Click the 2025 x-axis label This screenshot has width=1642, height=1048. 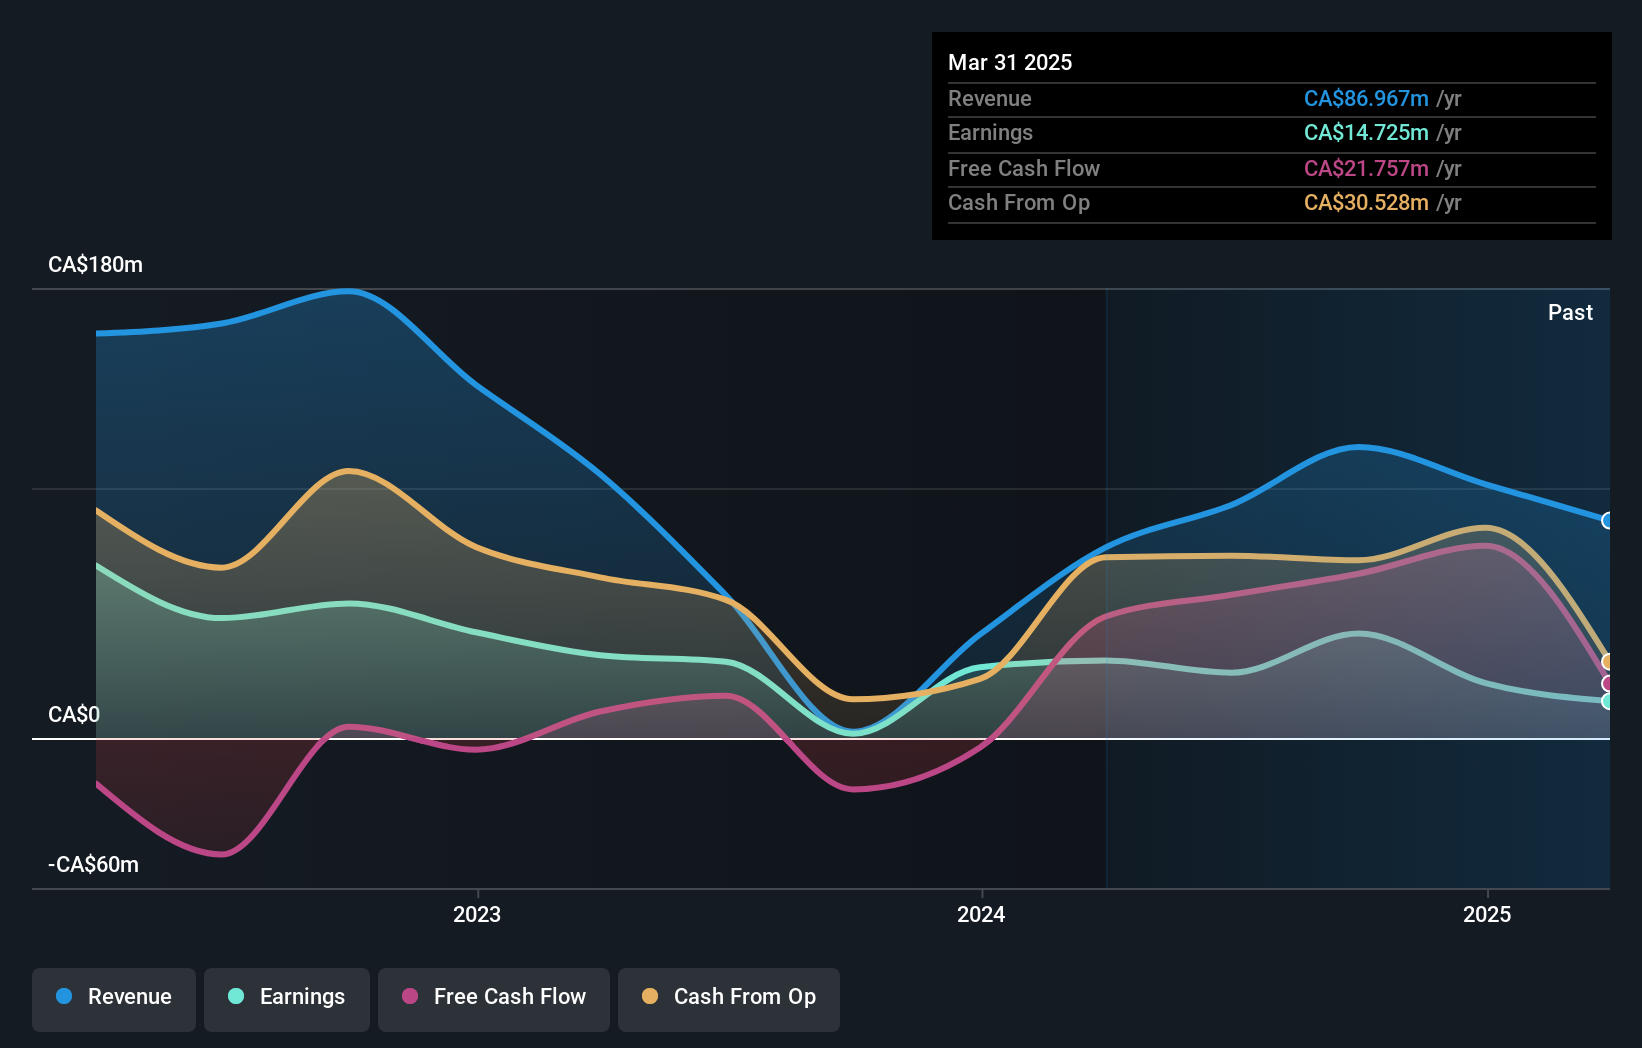point(1487,914)
